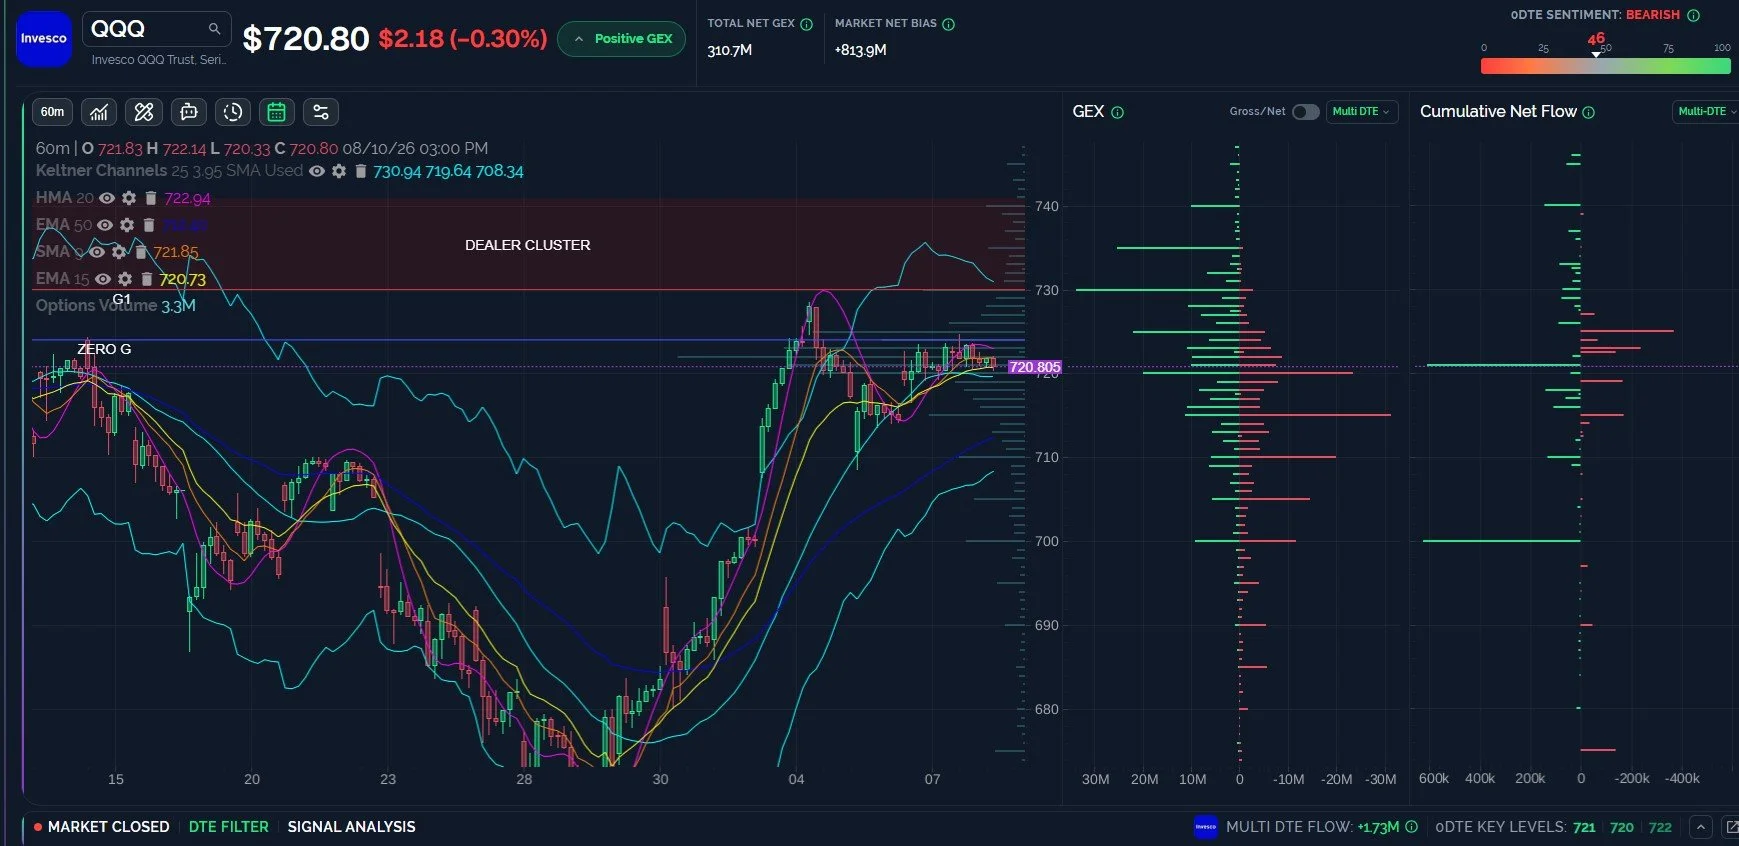Show info for 0DTE Sentiment
The width and height of the screenshot is (1739, 846).
point(1694,15)
